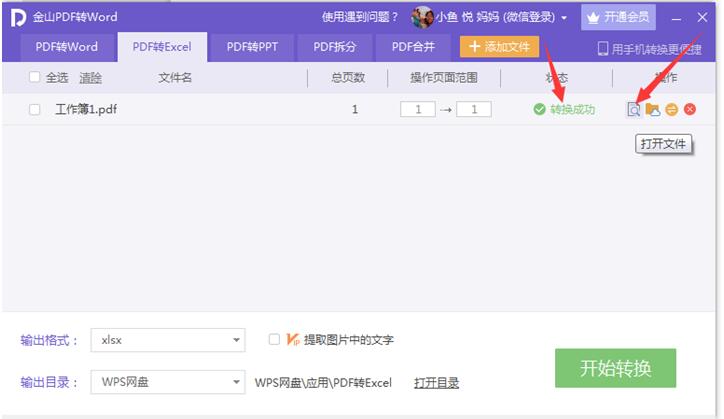Check the box for 工作簿1.pdf
The height and width of the screenshot is (419, 724).
[35, 109]
